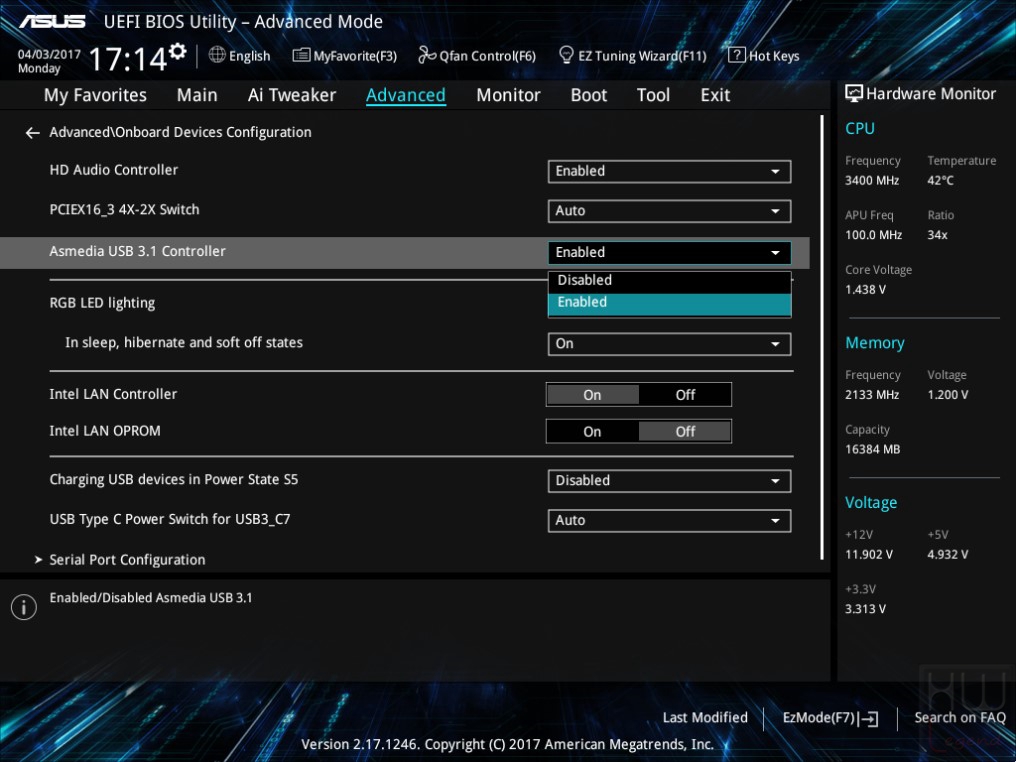Open MyFavorite(F3)
This screenshot has width=1016, height=762.
345,56
